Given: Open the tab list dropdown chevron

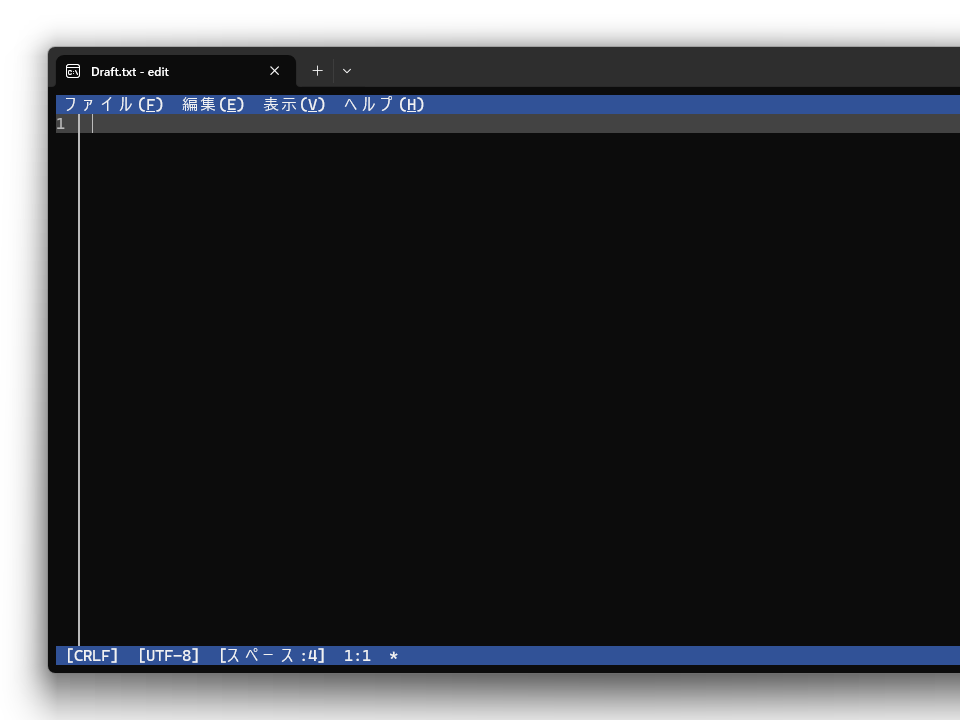Looking at the screenshot, I should click(x=347, y=71).
